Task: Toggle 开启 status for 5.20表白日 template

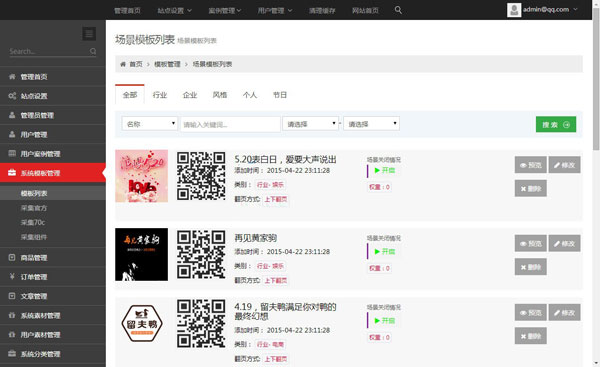Action: pyautogui.click(x=385, y=170)
